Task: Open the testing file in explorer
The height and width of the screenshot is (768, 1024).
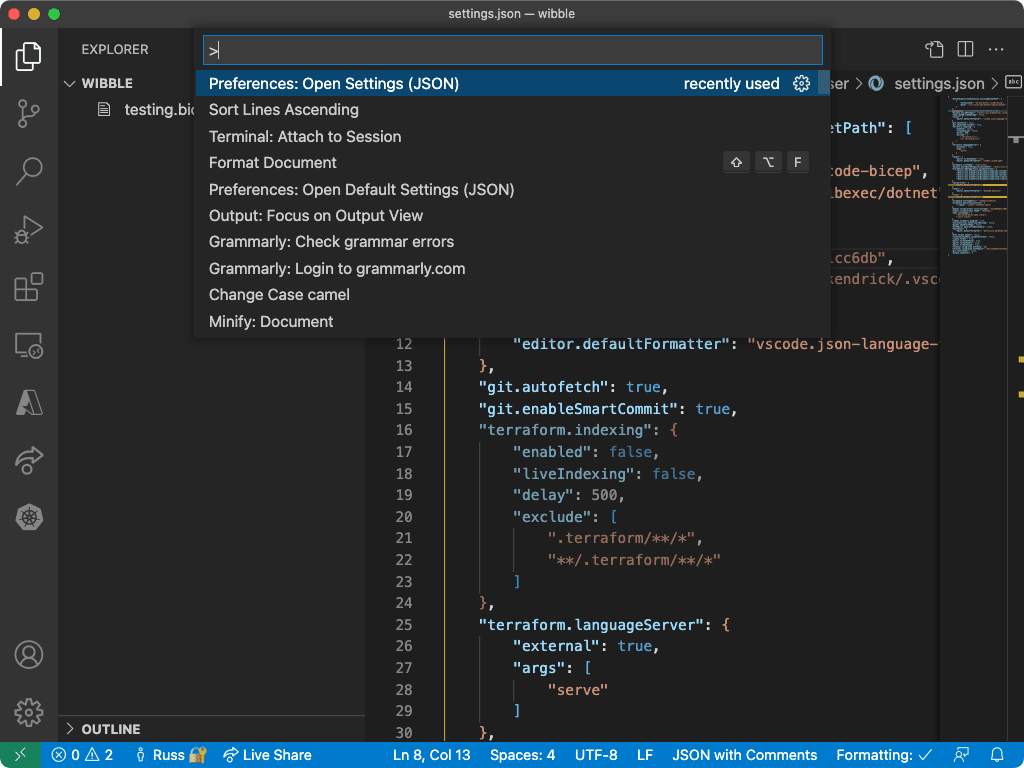Action: pyautogui.click(x=146, y=110)
